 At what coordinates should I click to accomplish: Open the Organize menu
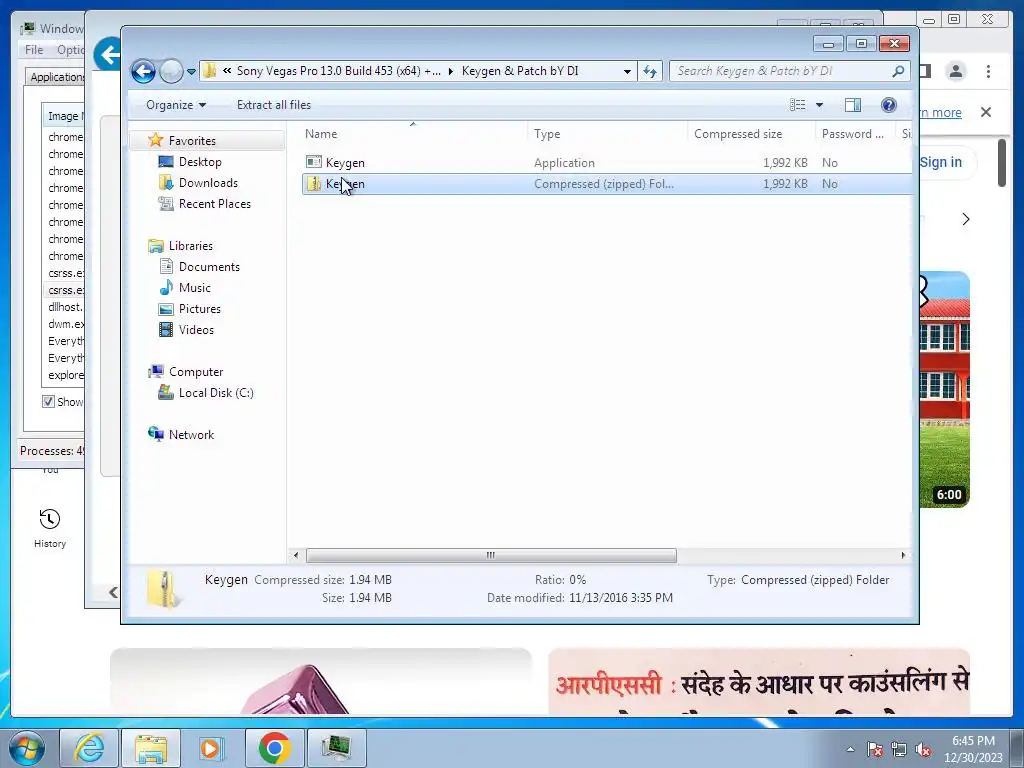tap(176, 105)
